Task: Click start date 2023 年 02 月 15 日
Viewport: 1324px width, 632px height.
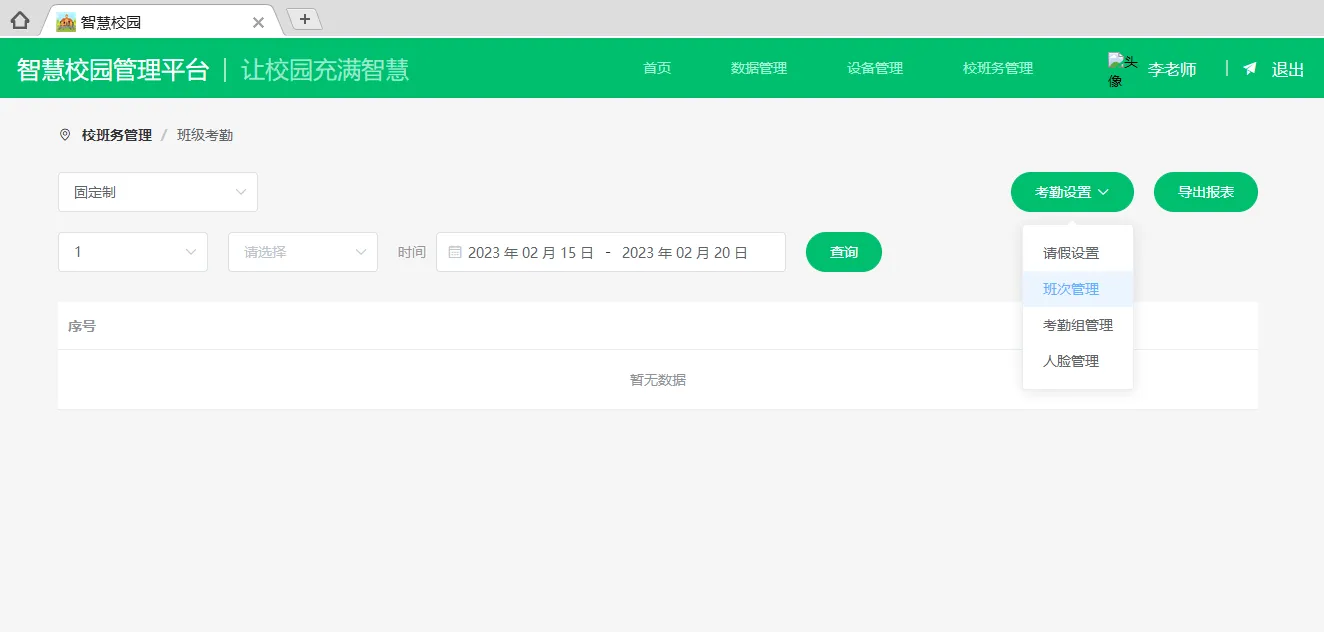Action: coord(531,253)
